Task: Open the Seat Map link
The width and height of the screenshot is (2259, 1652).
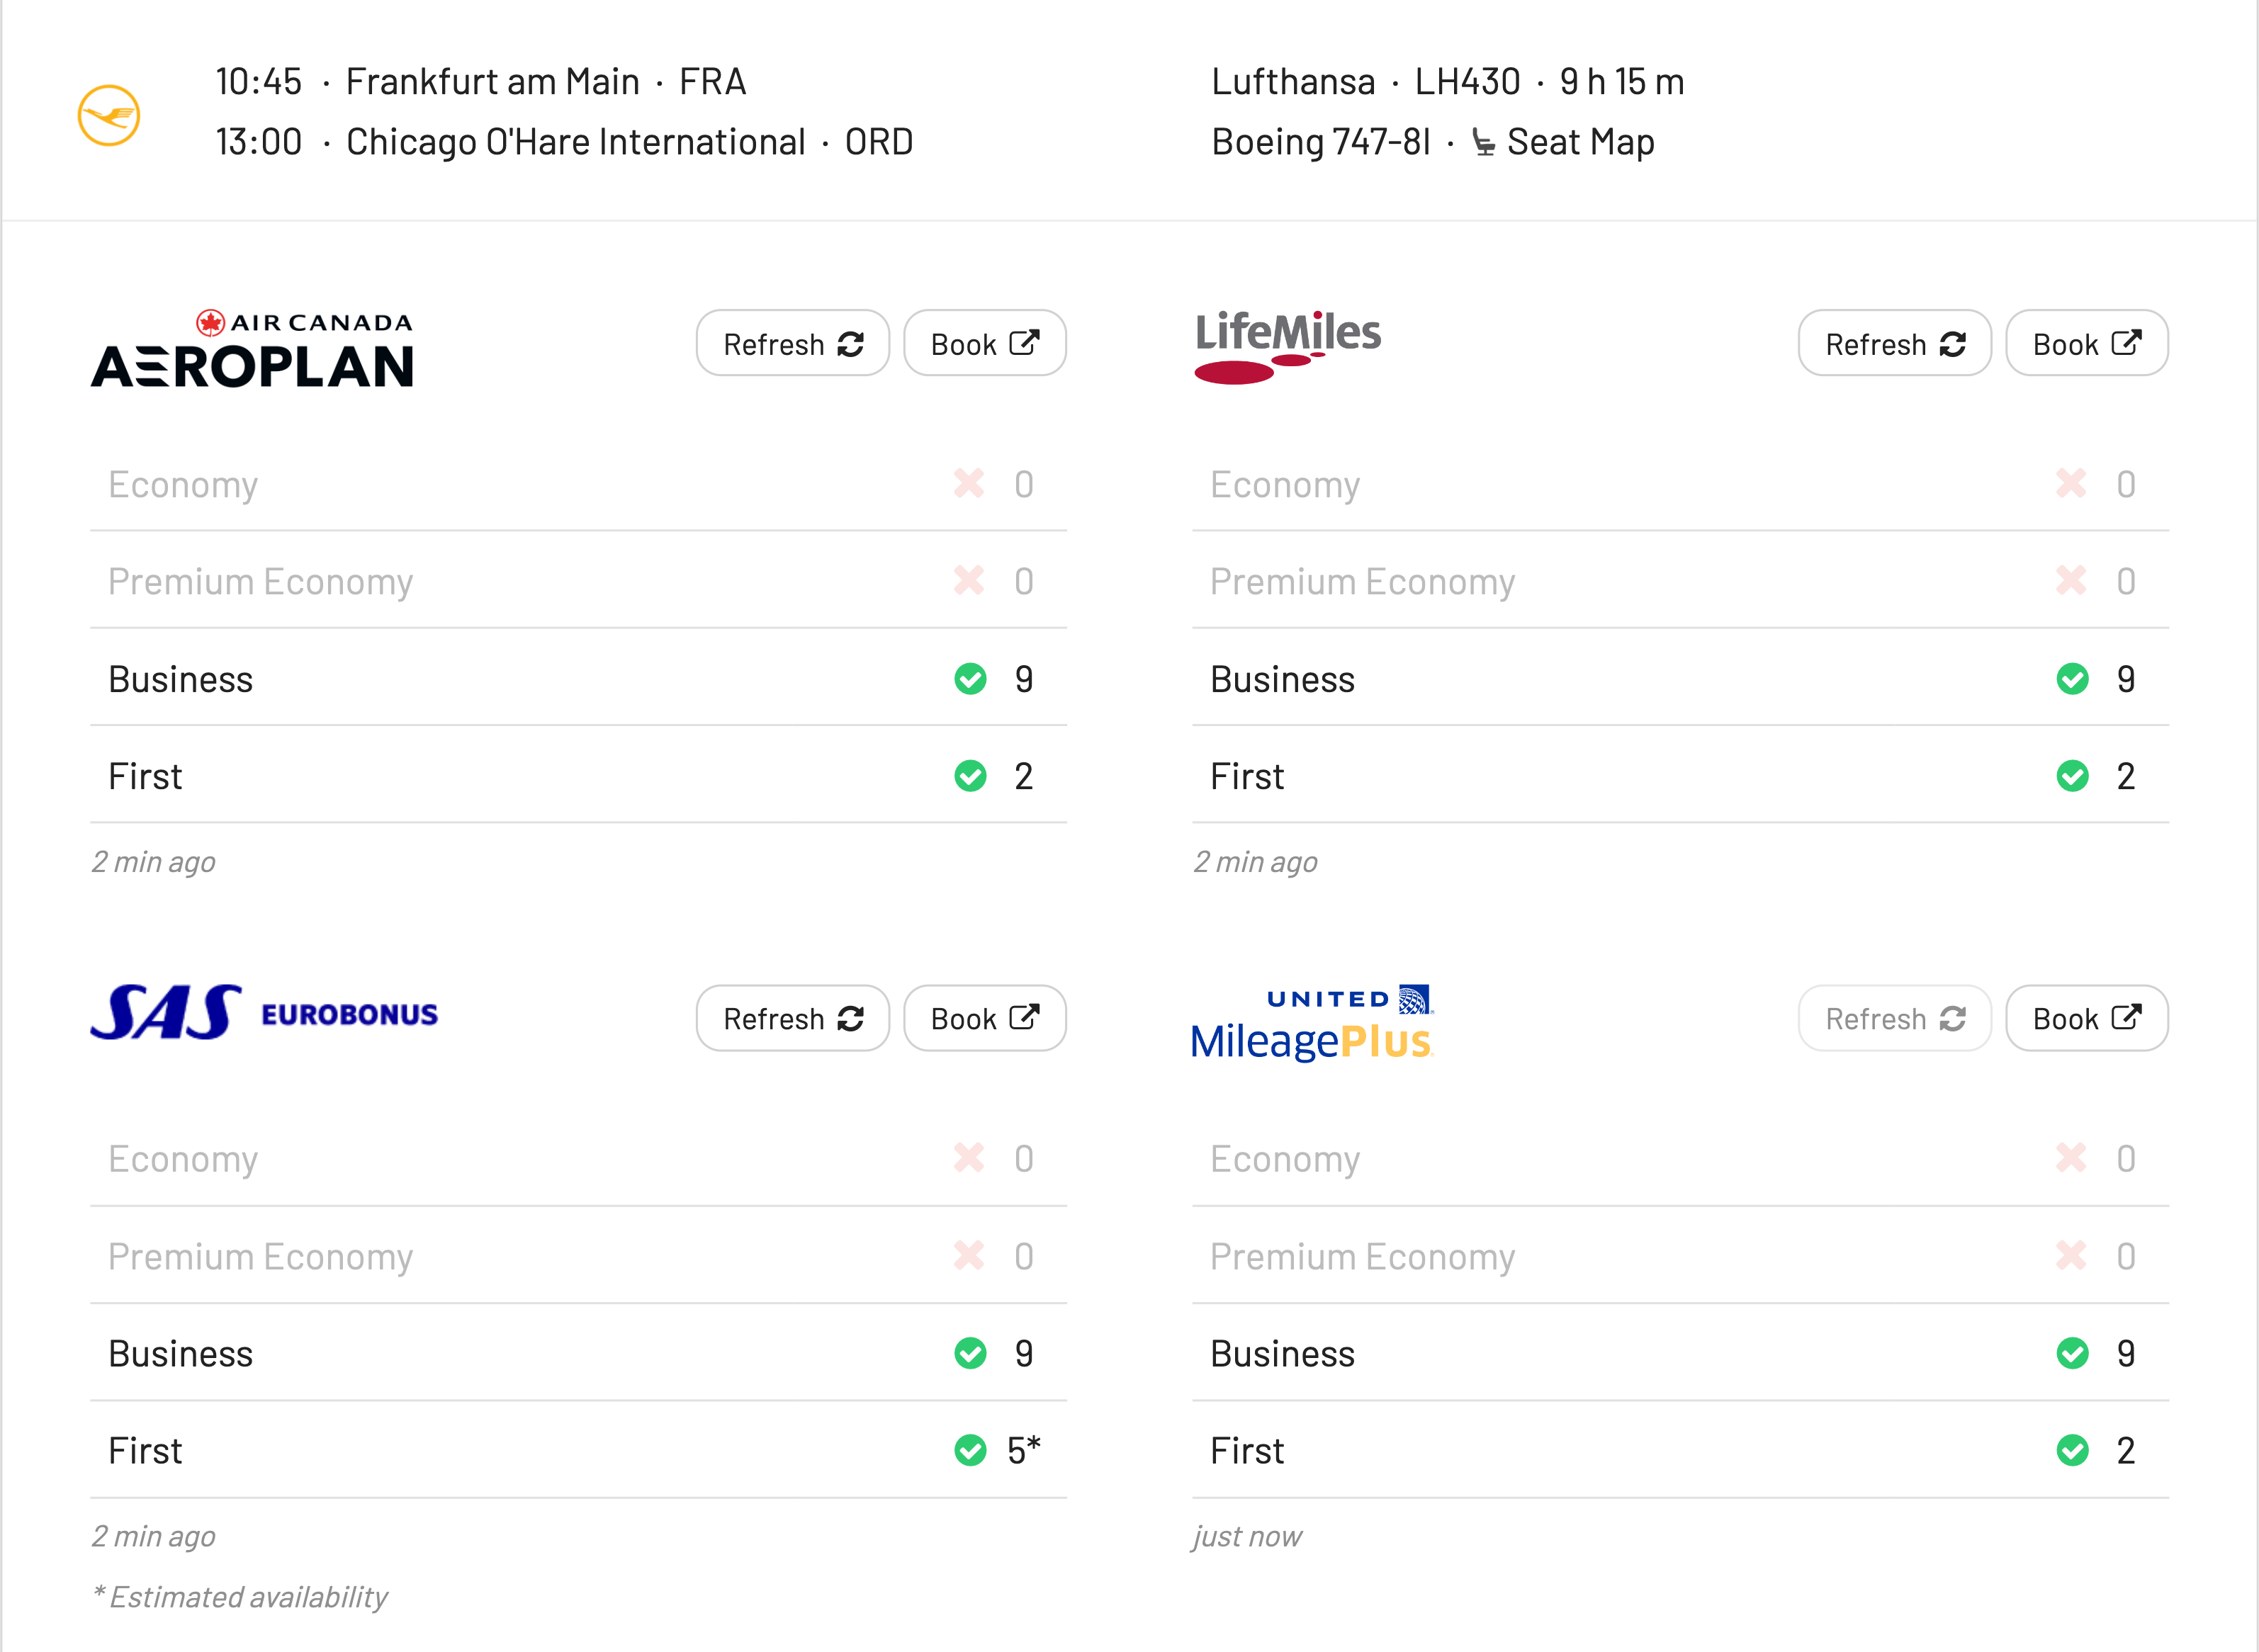Action: (1563, 142)
